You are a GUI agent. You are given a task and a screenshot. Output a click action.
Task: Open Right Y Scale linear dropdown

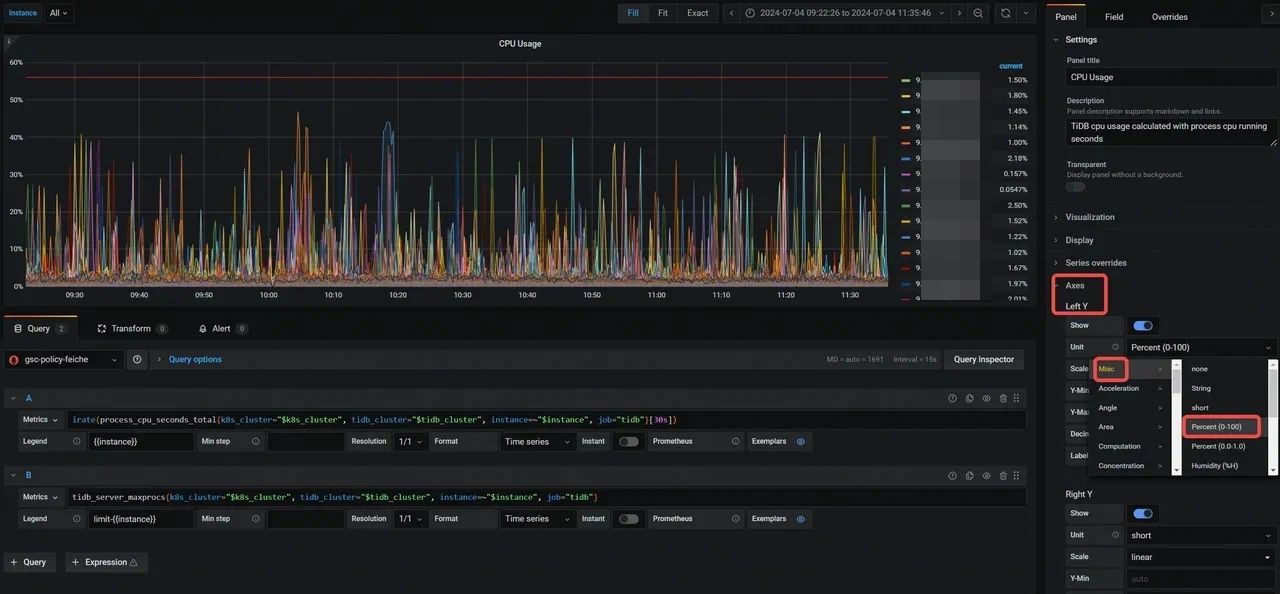point(1201,557)
